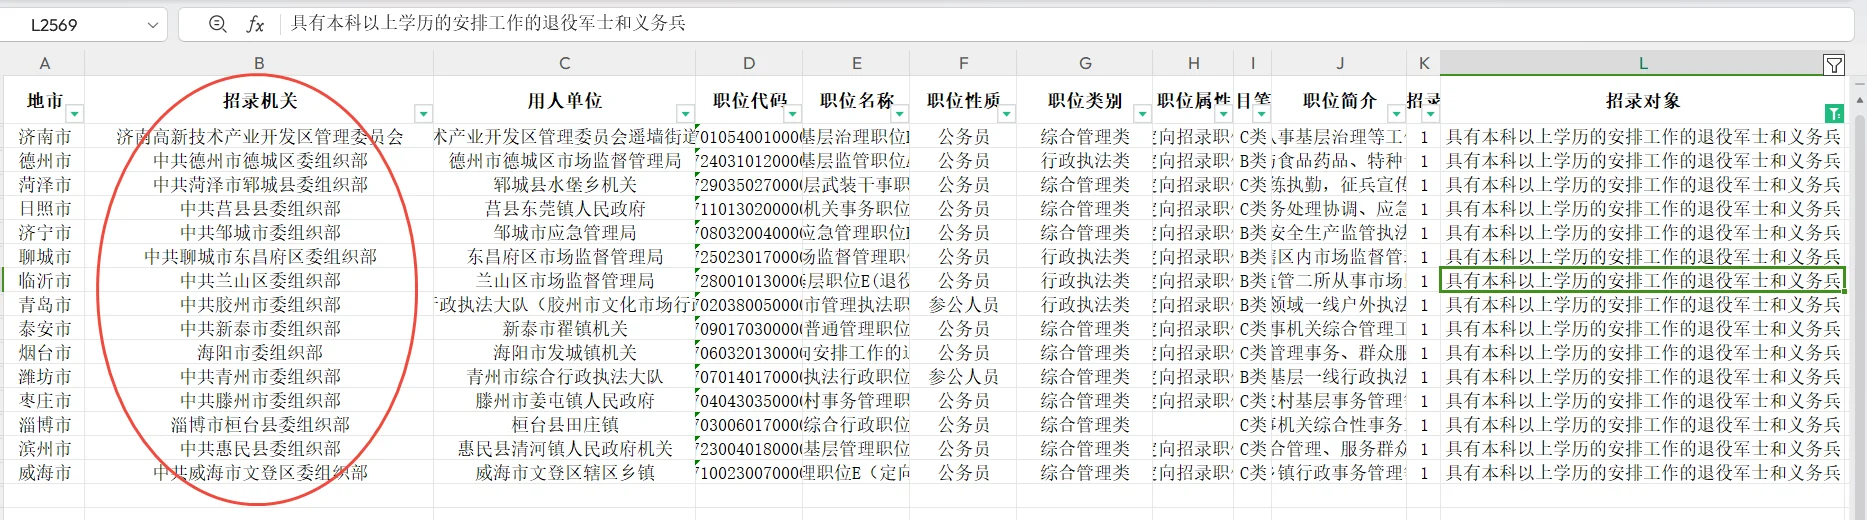Image resolution: width=1867 pixels, height=520 pixels.
Task: Select column H header
Action: point(1193,63)
